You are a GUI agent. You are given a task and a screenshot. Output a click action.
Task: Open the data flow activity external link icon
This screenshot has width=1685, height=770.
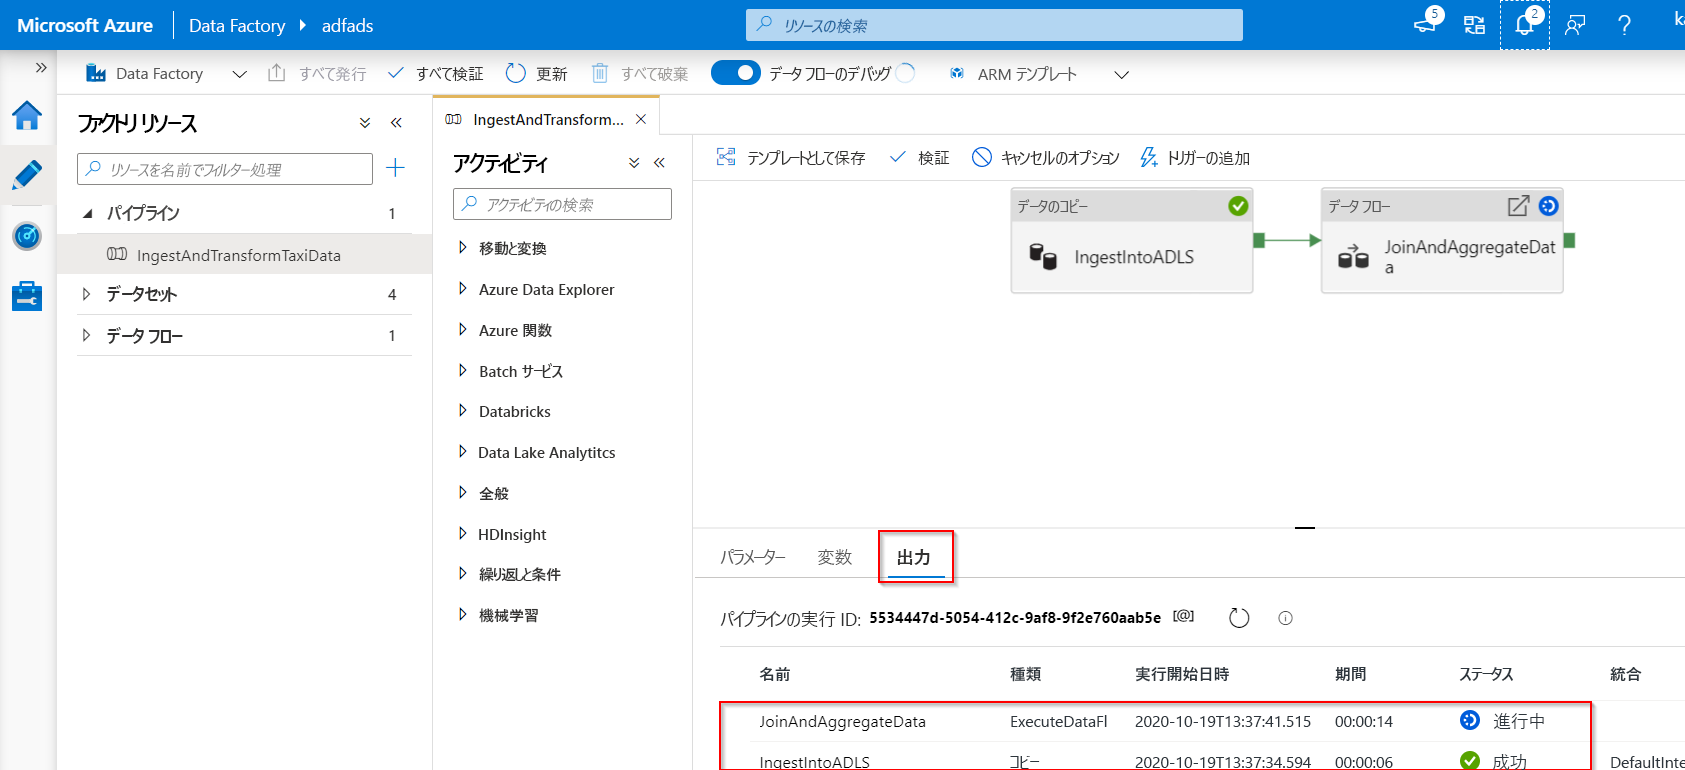pyautogui.click(x=1518, y=206)
